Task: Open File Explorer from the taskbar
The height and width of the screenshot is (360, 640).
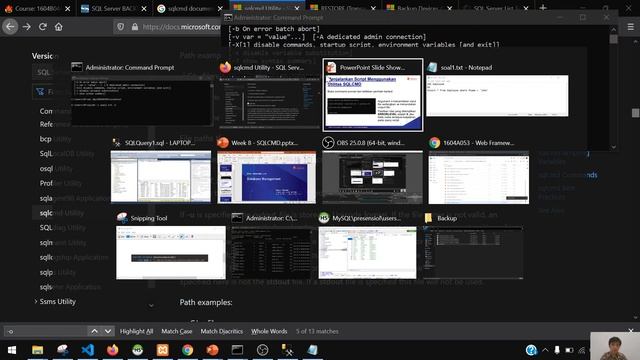Action: coord(38,350)
